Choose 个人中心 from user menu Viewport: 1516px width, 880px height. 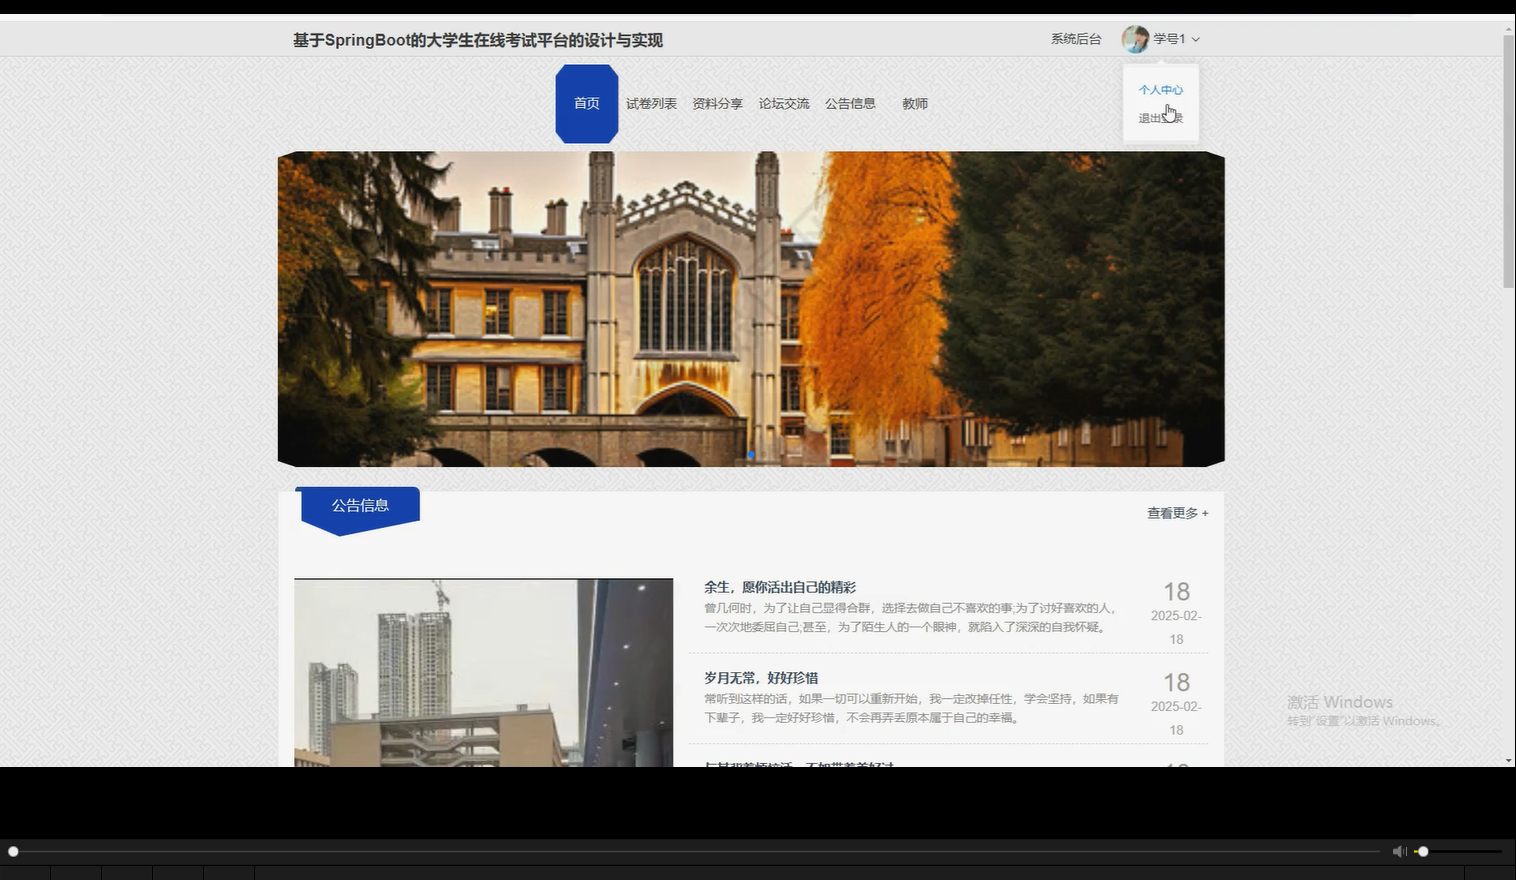tap(1160, 90)
